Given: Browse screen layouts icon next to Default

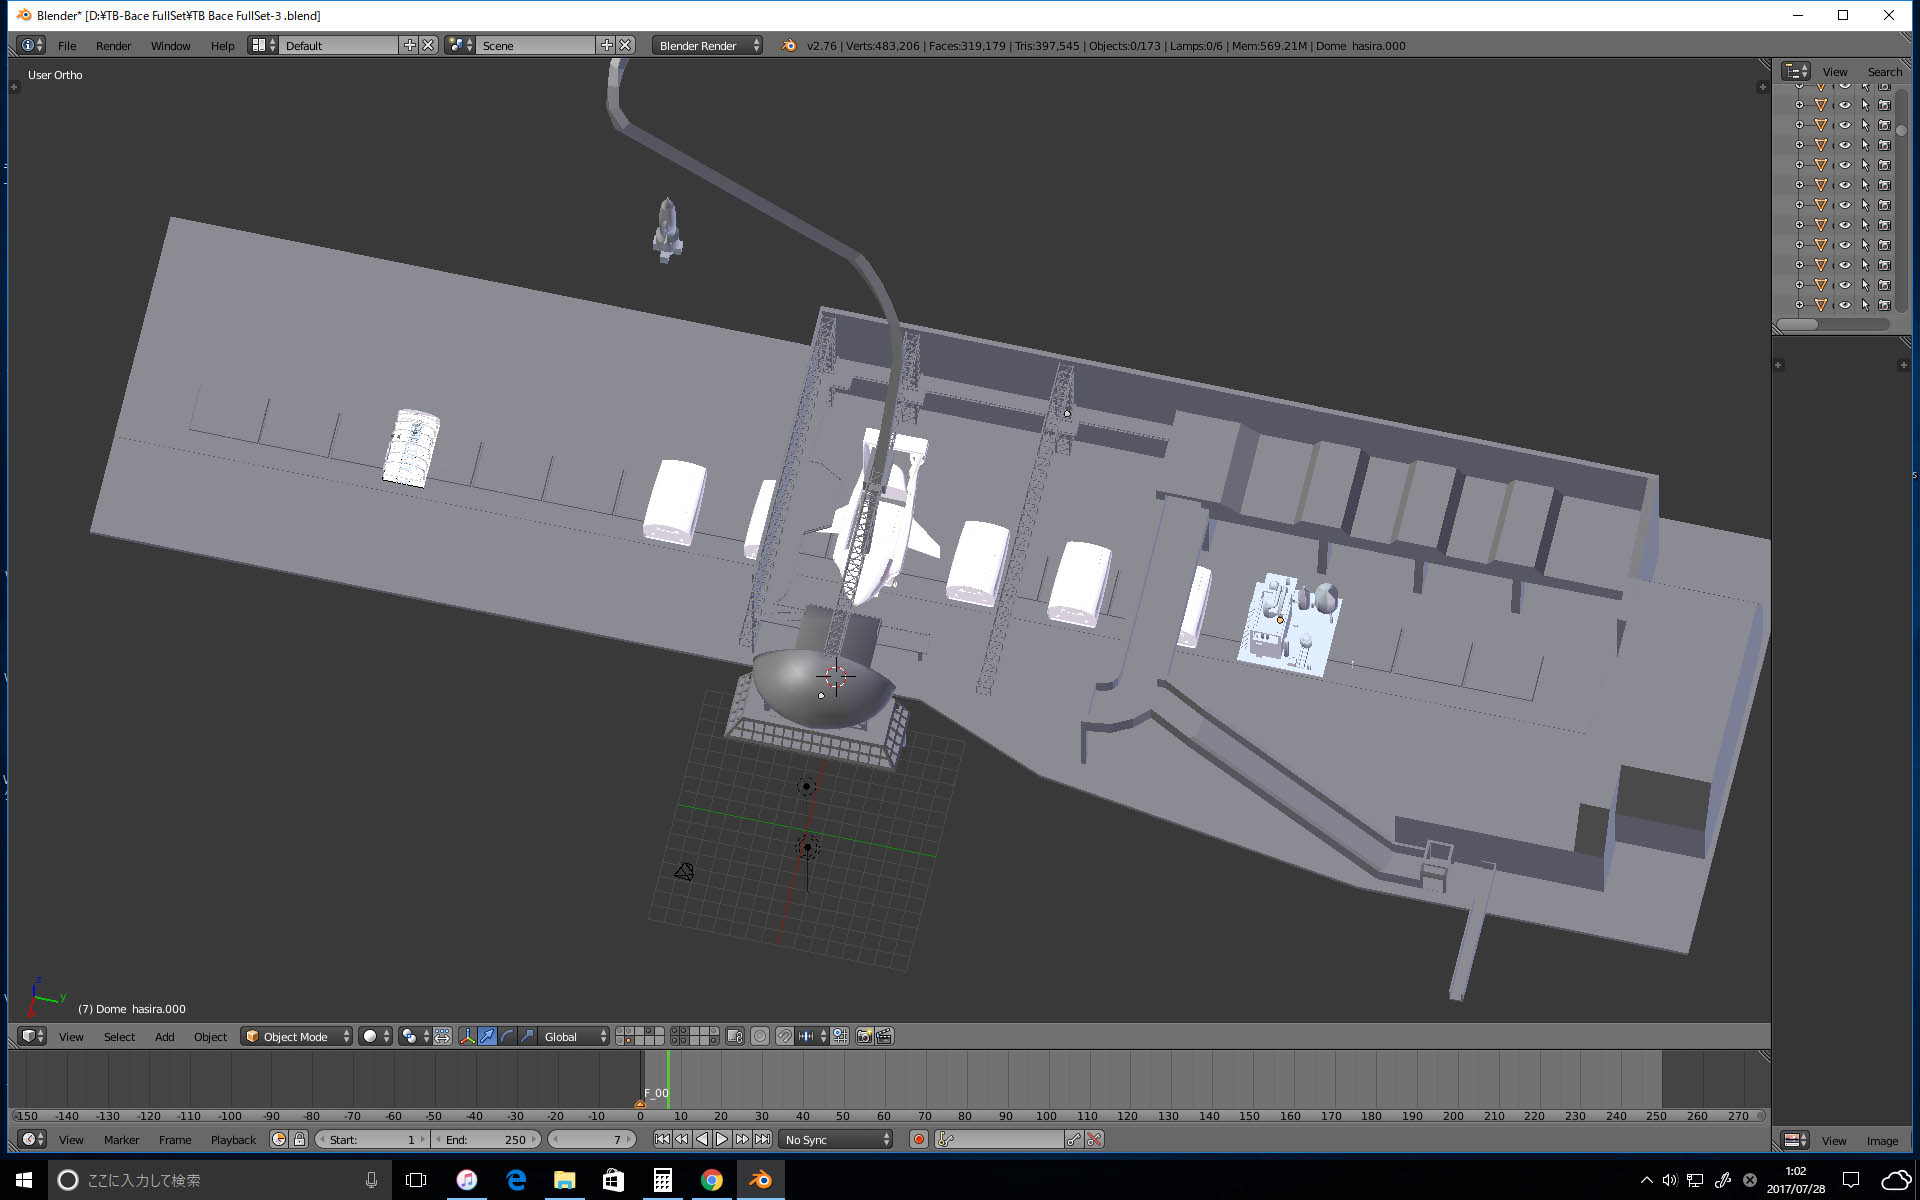Looking at the screenshot, I should pos(263,45).
